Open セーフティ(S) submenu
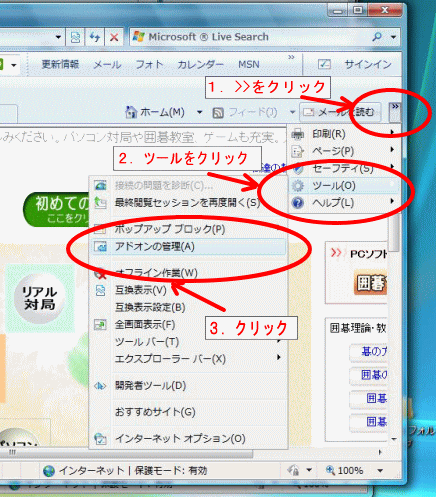Image resolution: width=436 pixels, height=497 pixels. coord(344,168)
